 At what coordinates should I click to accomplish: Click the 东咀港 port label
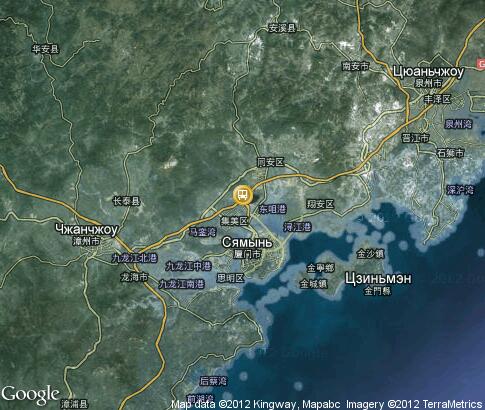[273, 209]
